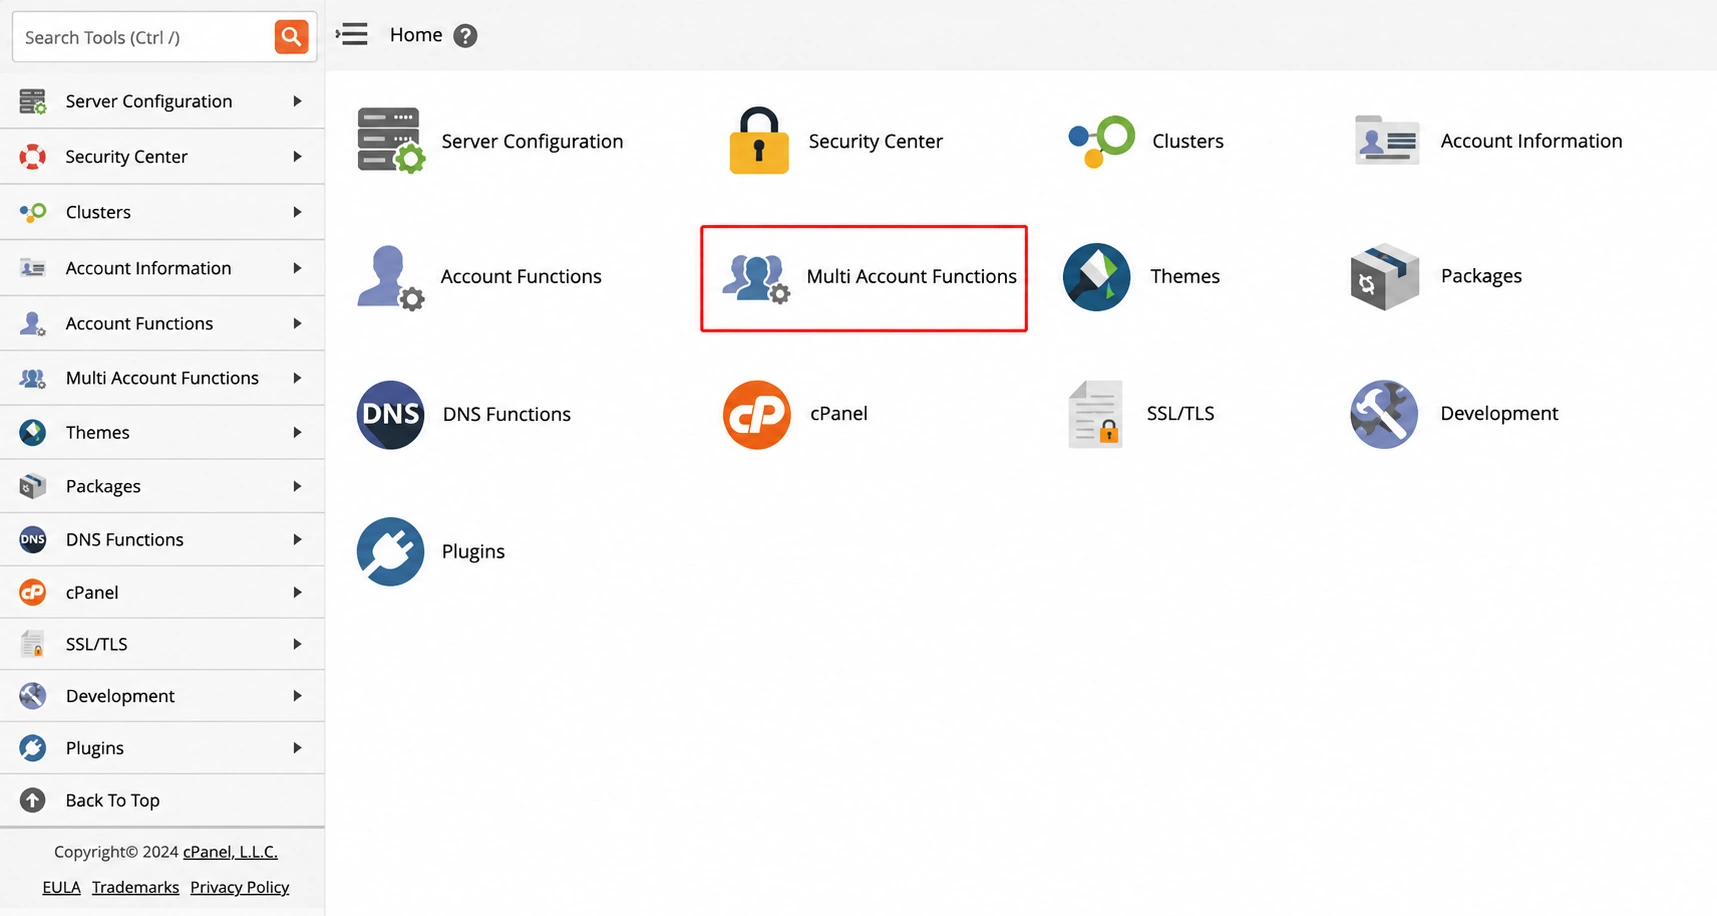Expand Packages arrow in sidebar

297,486
